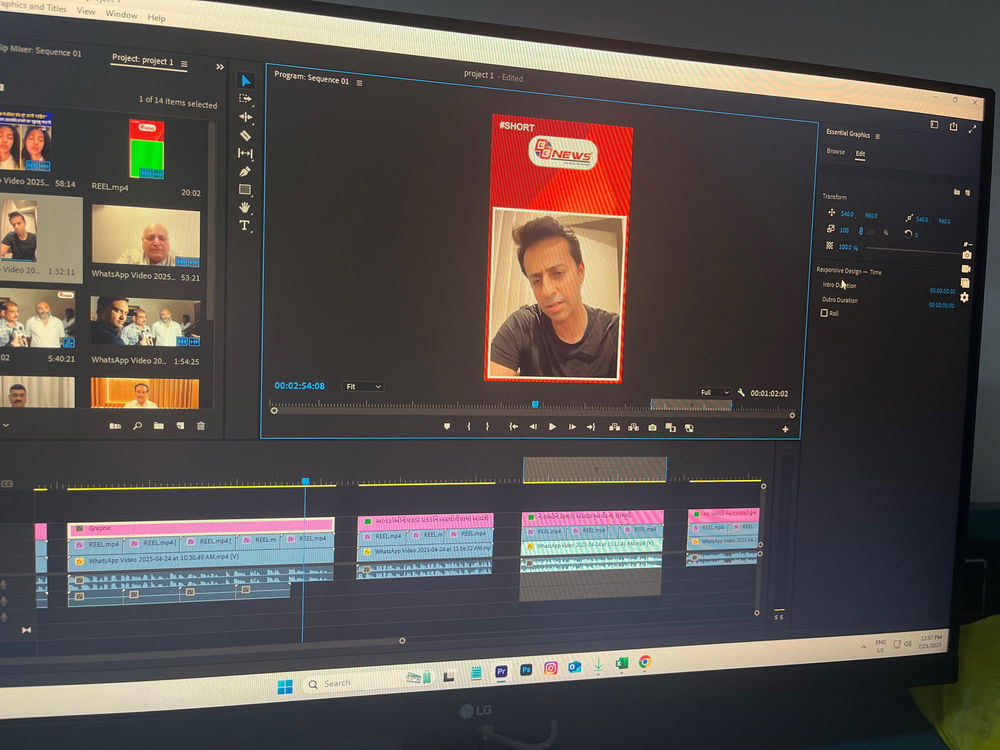Open Project: project 1 panel menu
Viewport: 1000px width, 750px height.
point(184,64)
